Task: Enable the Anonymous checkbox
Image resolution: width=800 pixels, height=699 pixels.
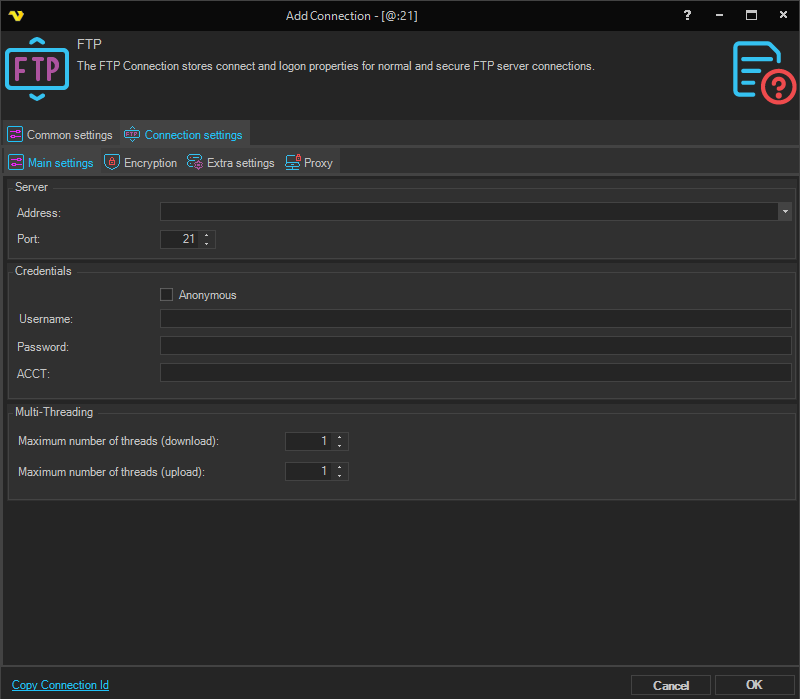Action: [167, 295]
